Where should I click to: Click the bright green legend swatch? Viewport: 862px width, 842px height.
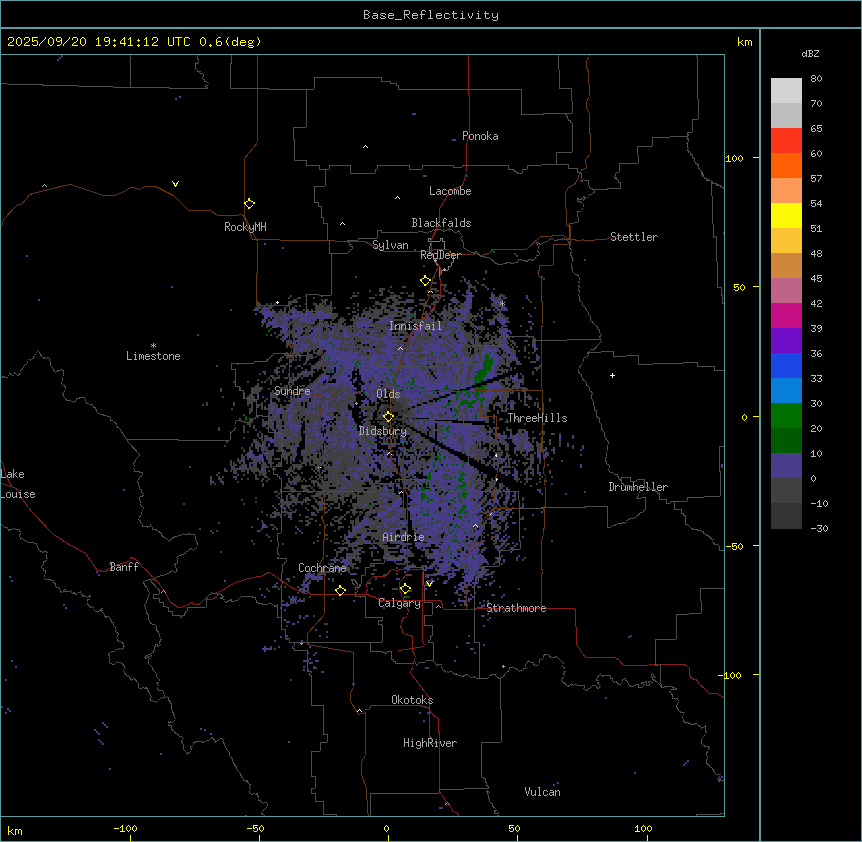click(786, 415)
